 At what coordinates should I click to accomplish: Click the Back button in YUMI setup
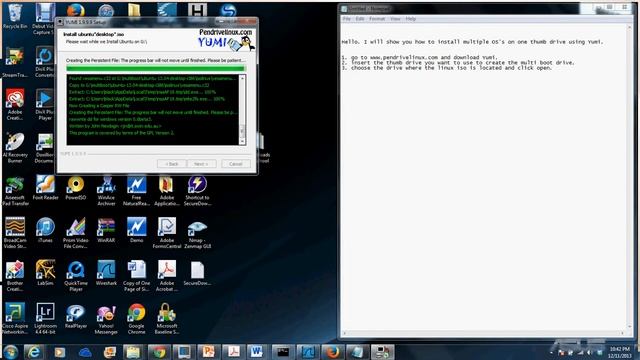(172, 164)
